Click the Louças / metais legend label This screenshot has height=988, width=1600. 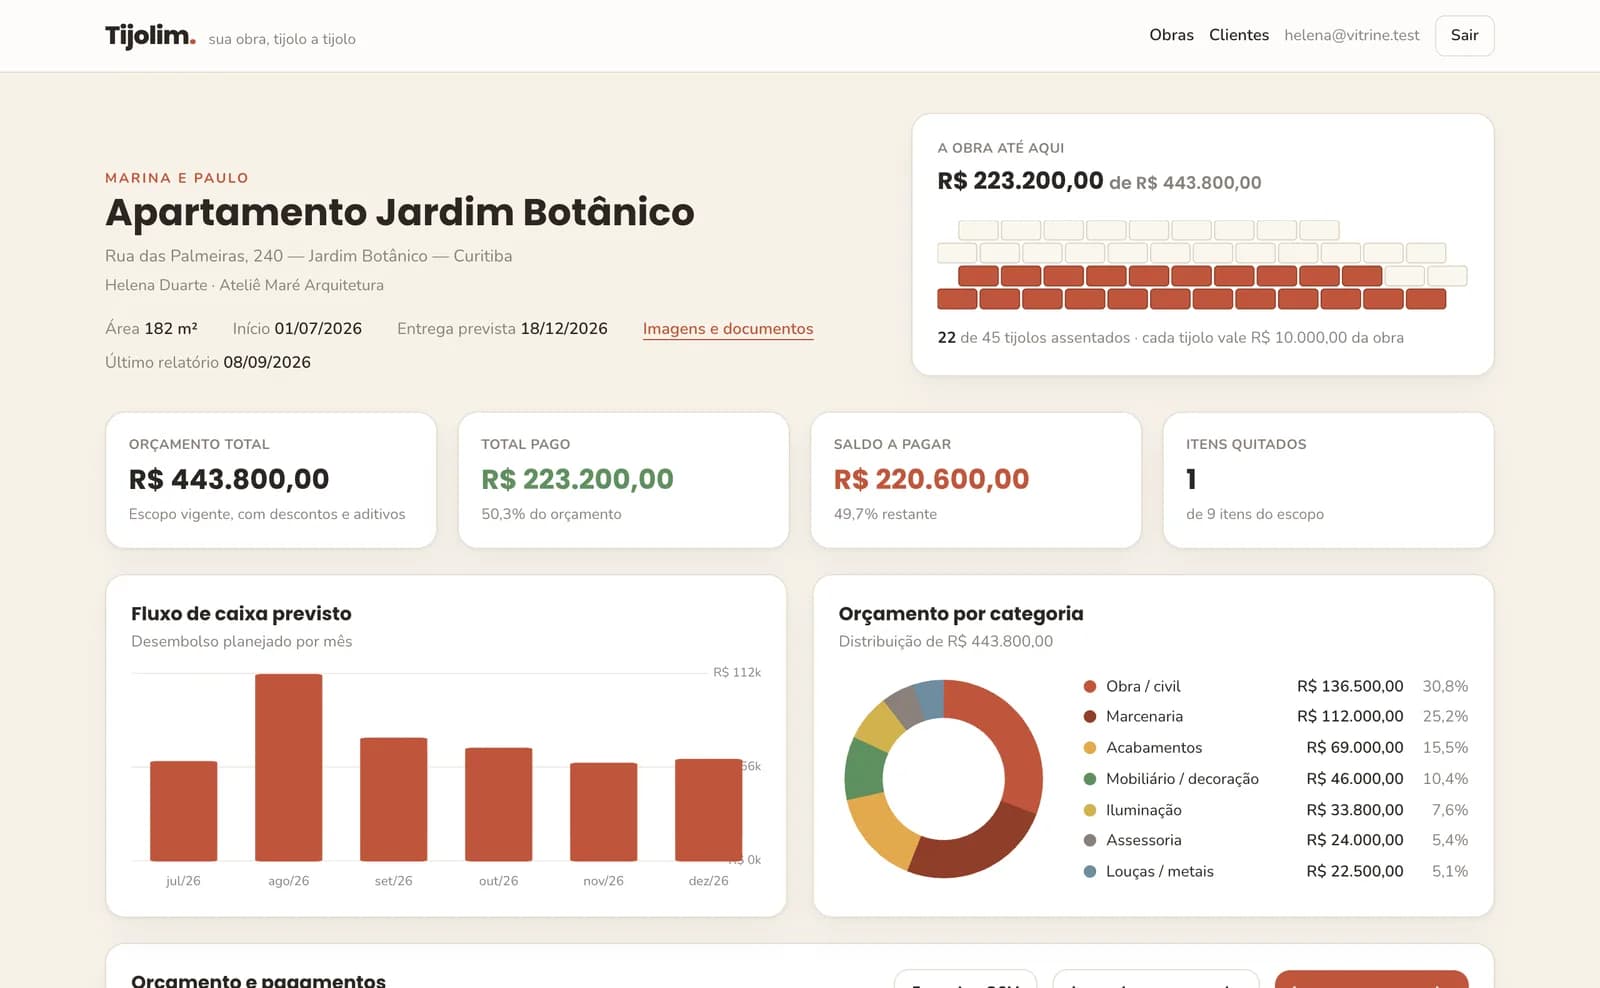pos(1160,871)
